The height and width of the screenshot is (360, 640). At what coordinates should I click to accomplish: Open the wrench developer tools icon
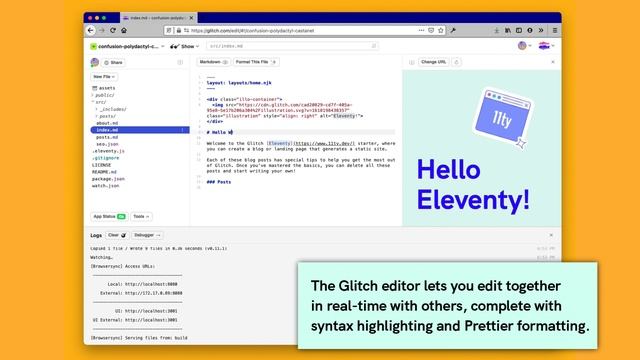click(x=453, y=30)
